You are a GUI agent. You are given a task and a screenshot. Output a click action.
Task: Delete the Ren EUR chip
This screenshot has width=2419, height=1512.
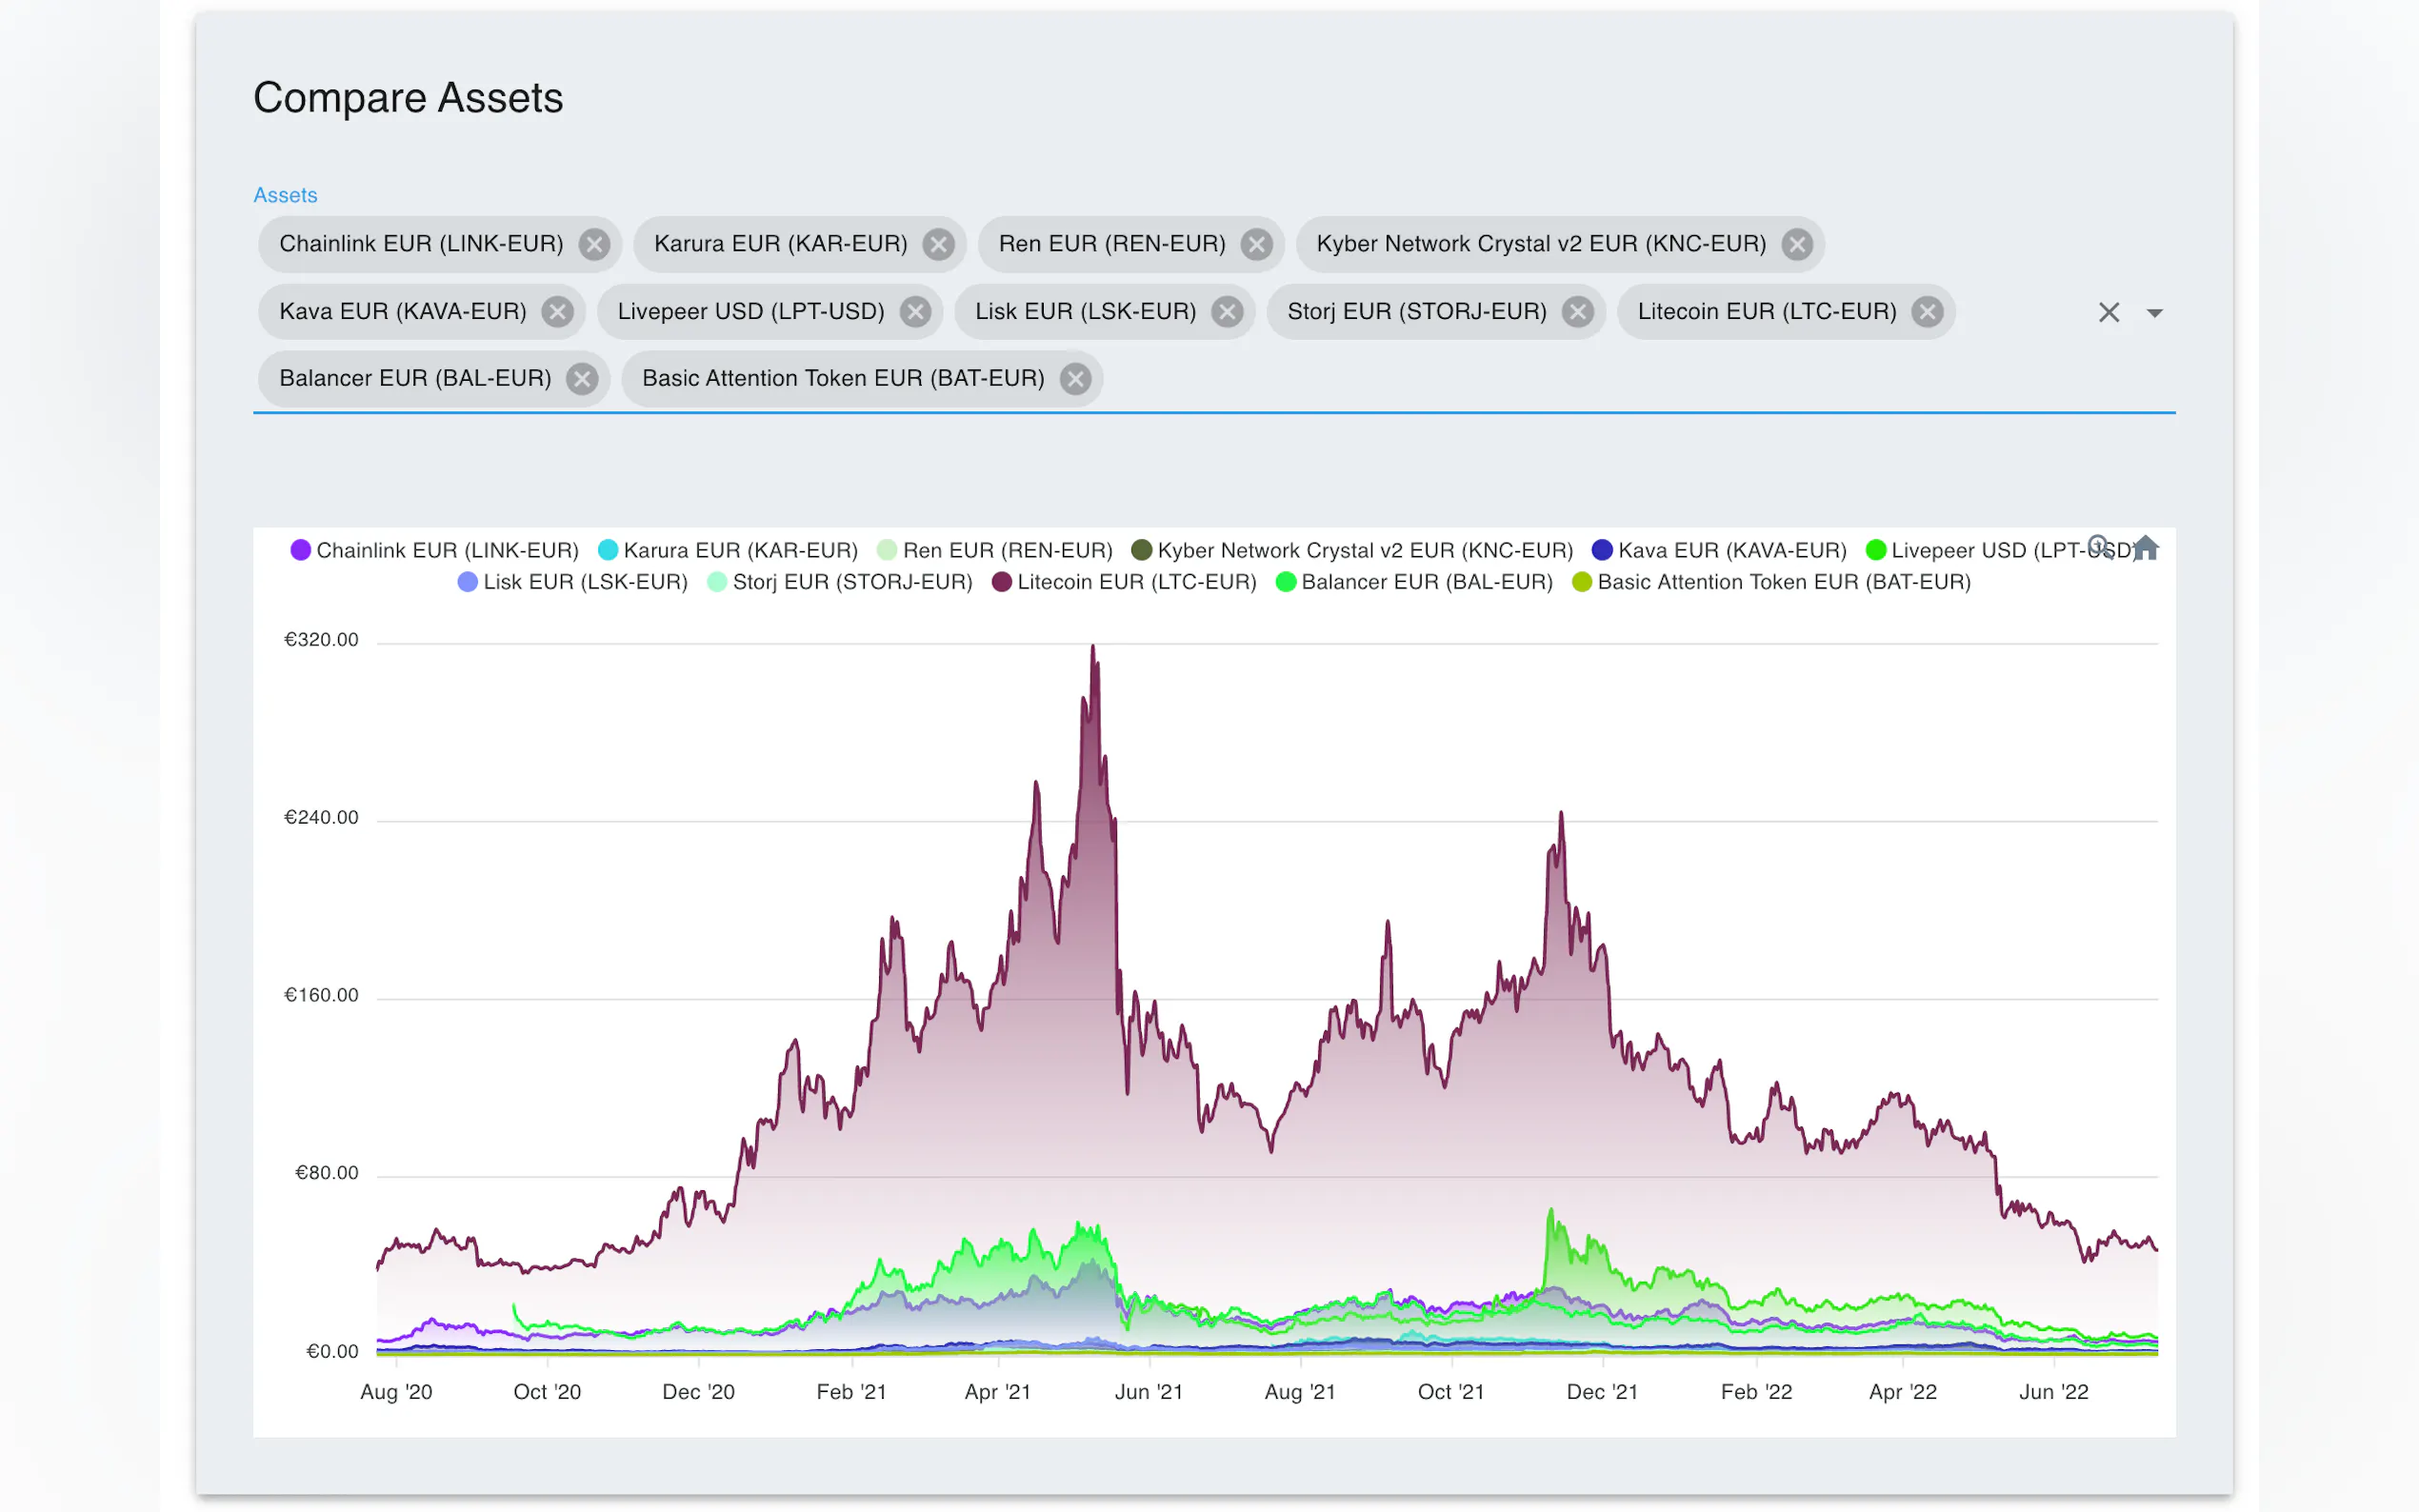[x=1256, y=244]
